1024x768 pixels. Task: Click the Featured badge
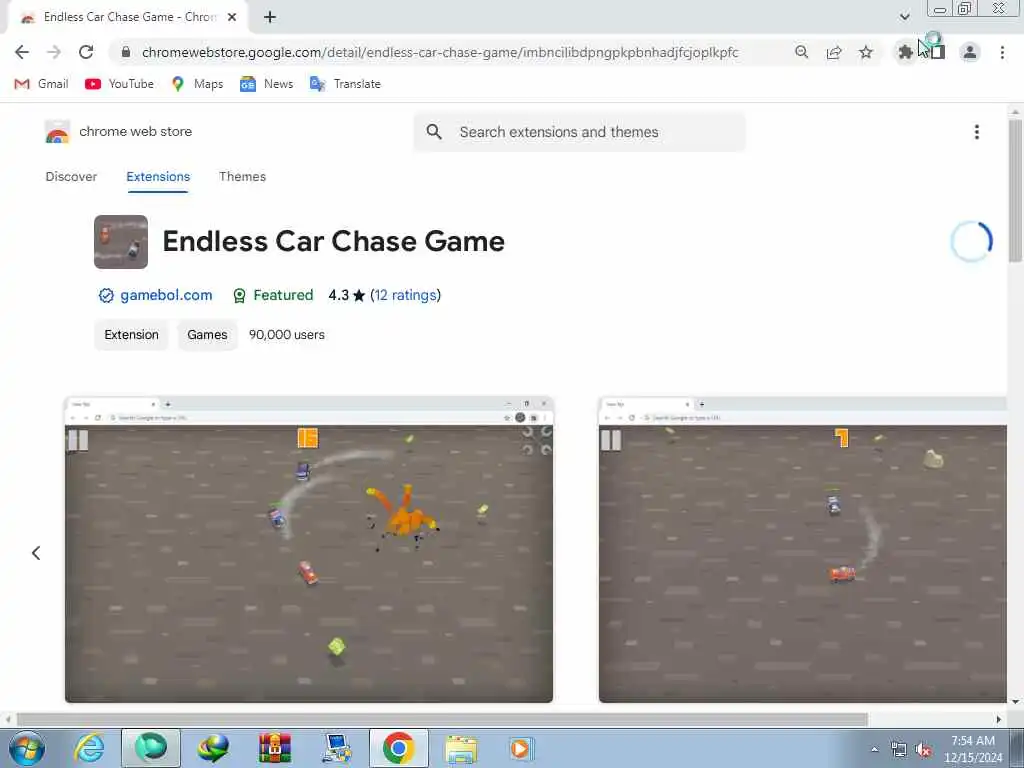[x=273, y=295]
